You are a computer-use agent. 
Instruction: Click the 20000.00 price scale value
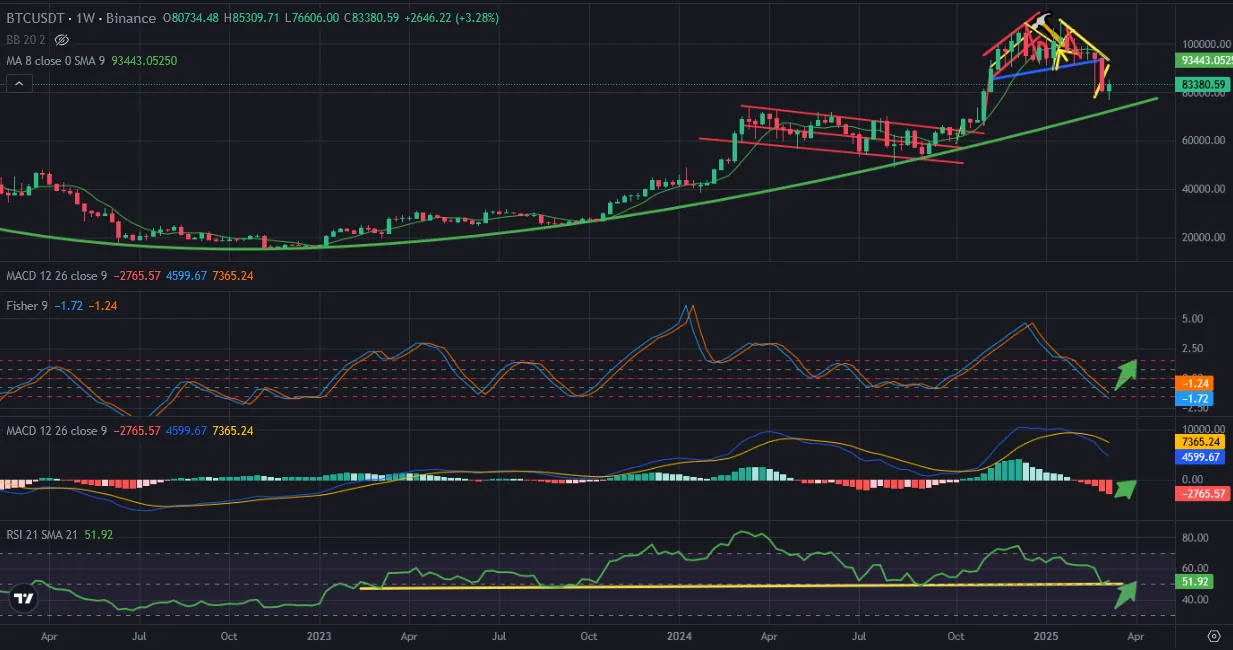[x=1205, y=237]
